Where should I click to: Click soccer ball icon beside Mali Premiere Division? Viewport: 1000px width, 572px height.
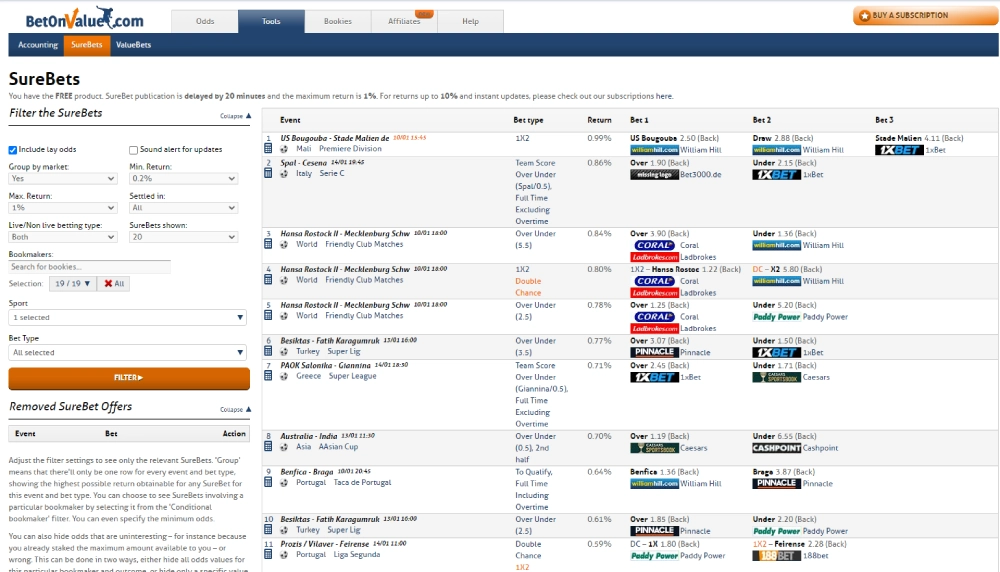[284, 149]
